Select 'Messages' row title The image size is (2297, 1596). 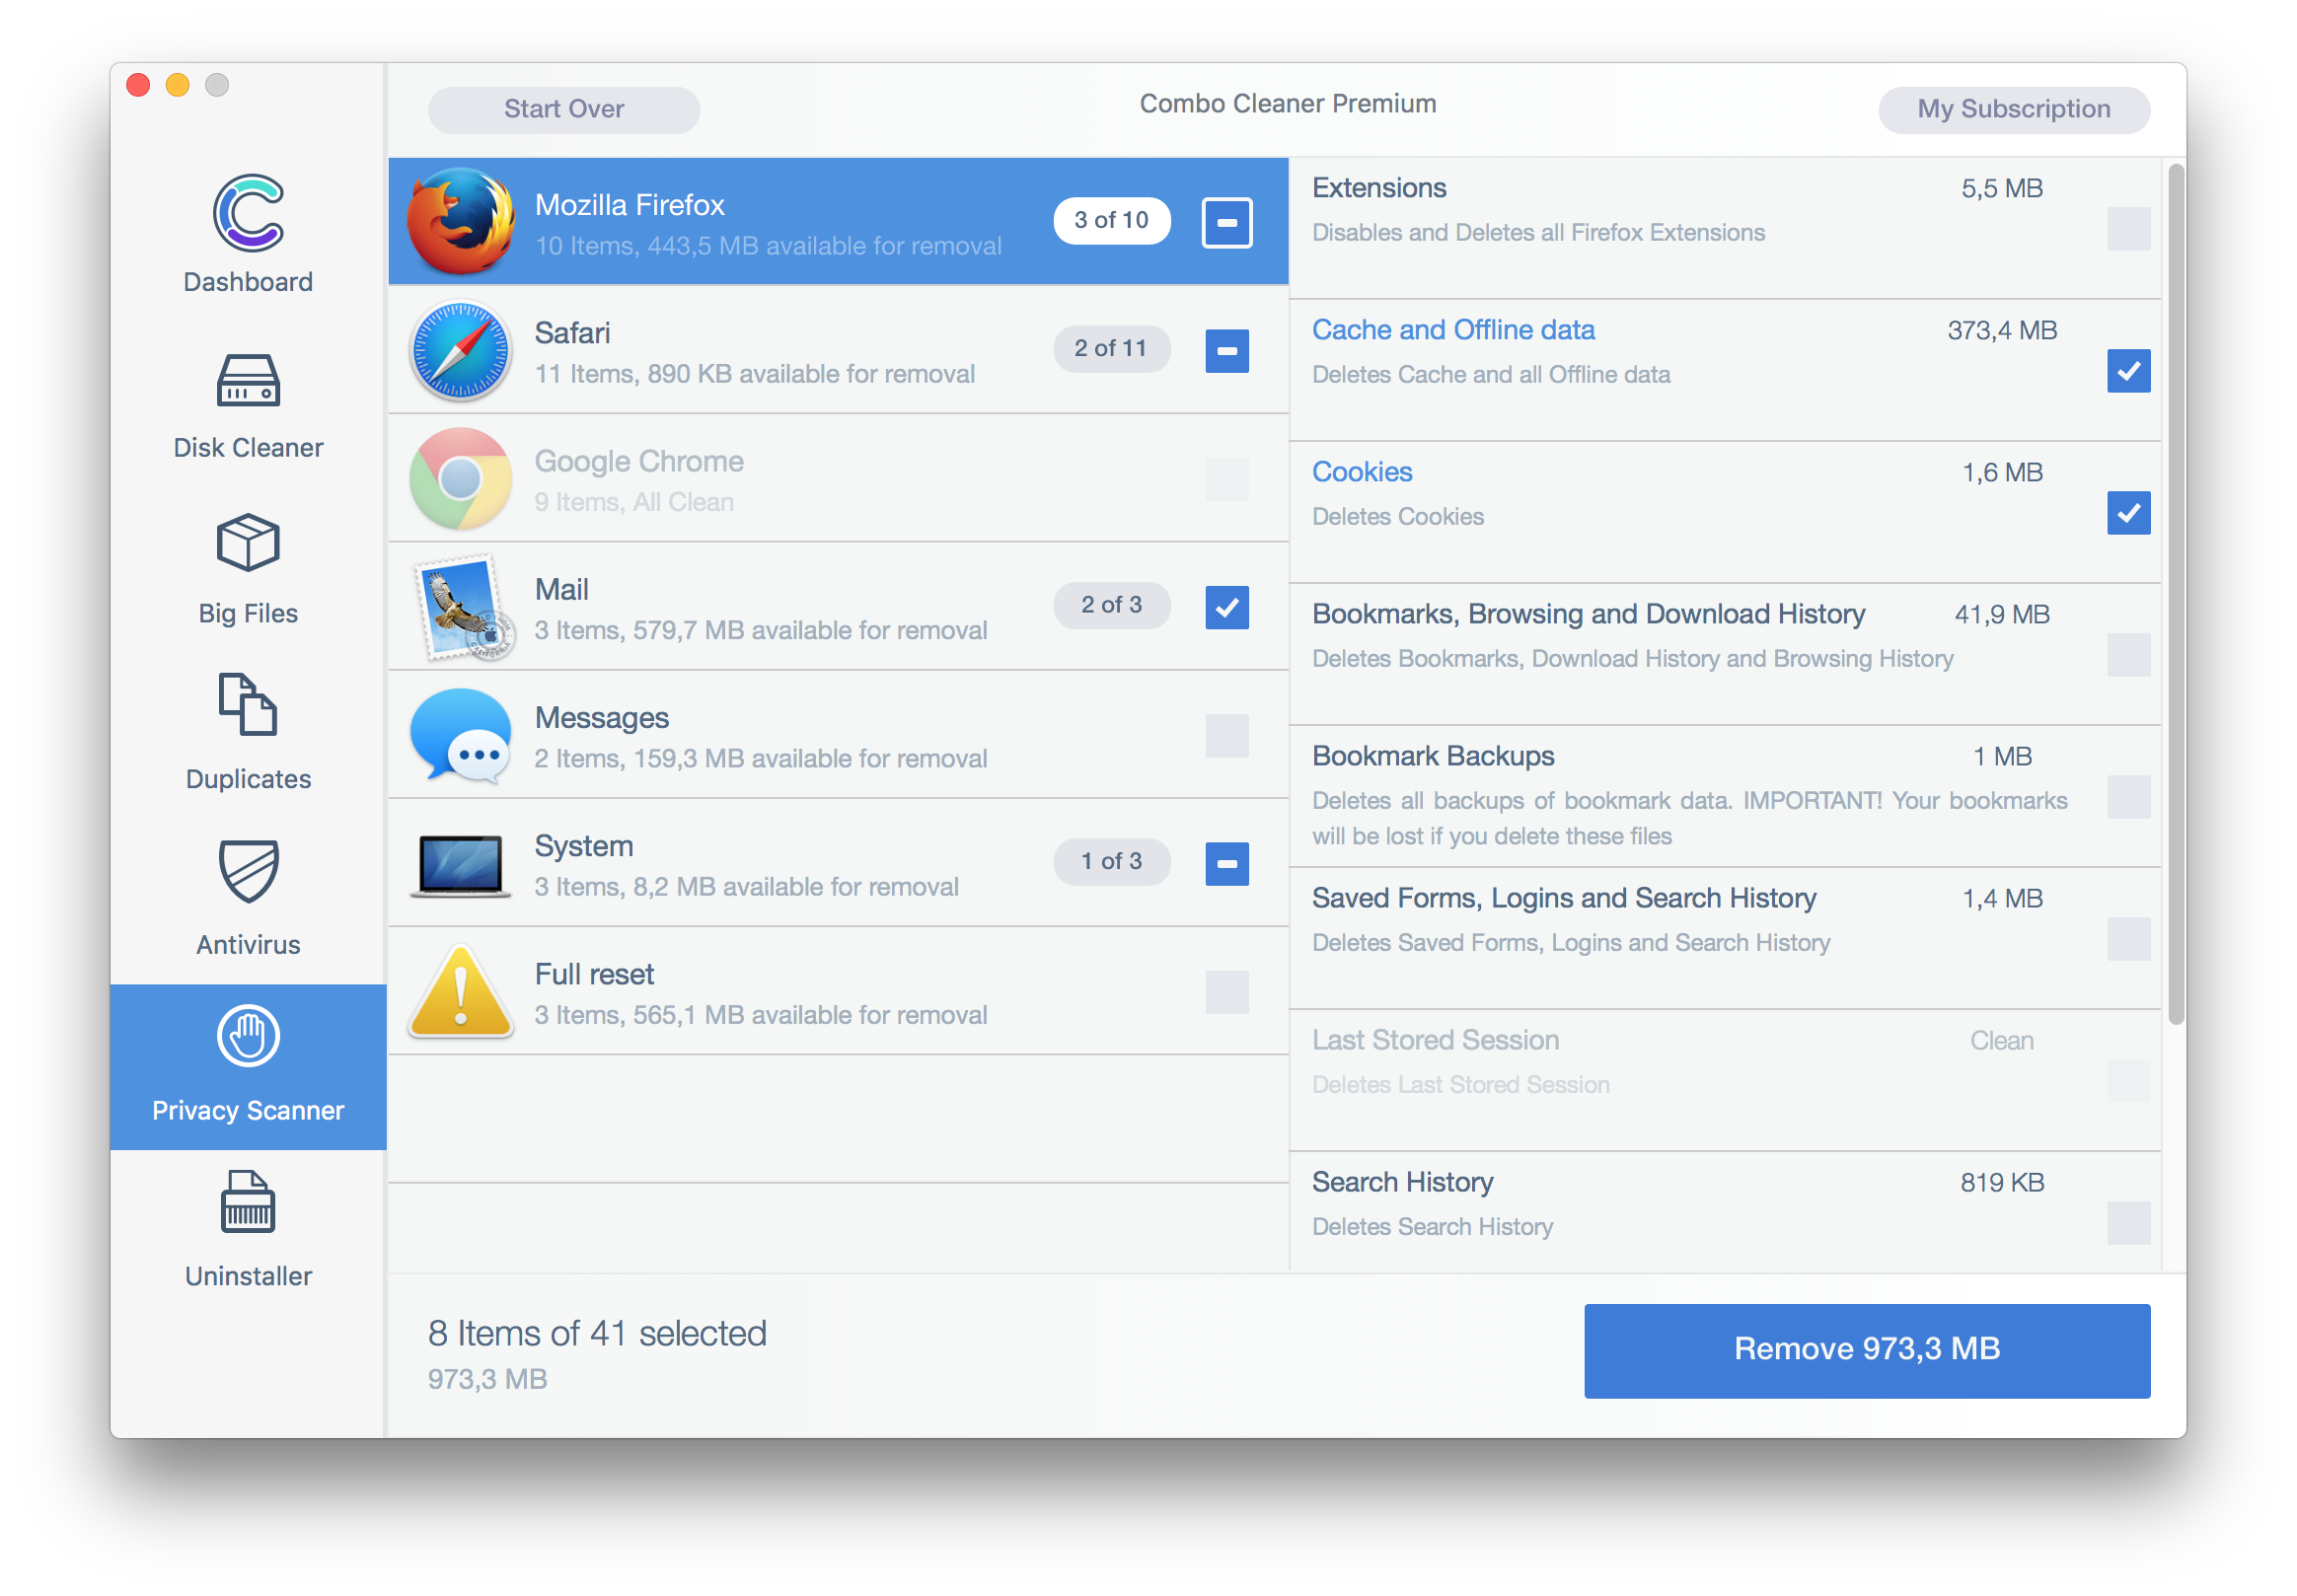(602, 718)
